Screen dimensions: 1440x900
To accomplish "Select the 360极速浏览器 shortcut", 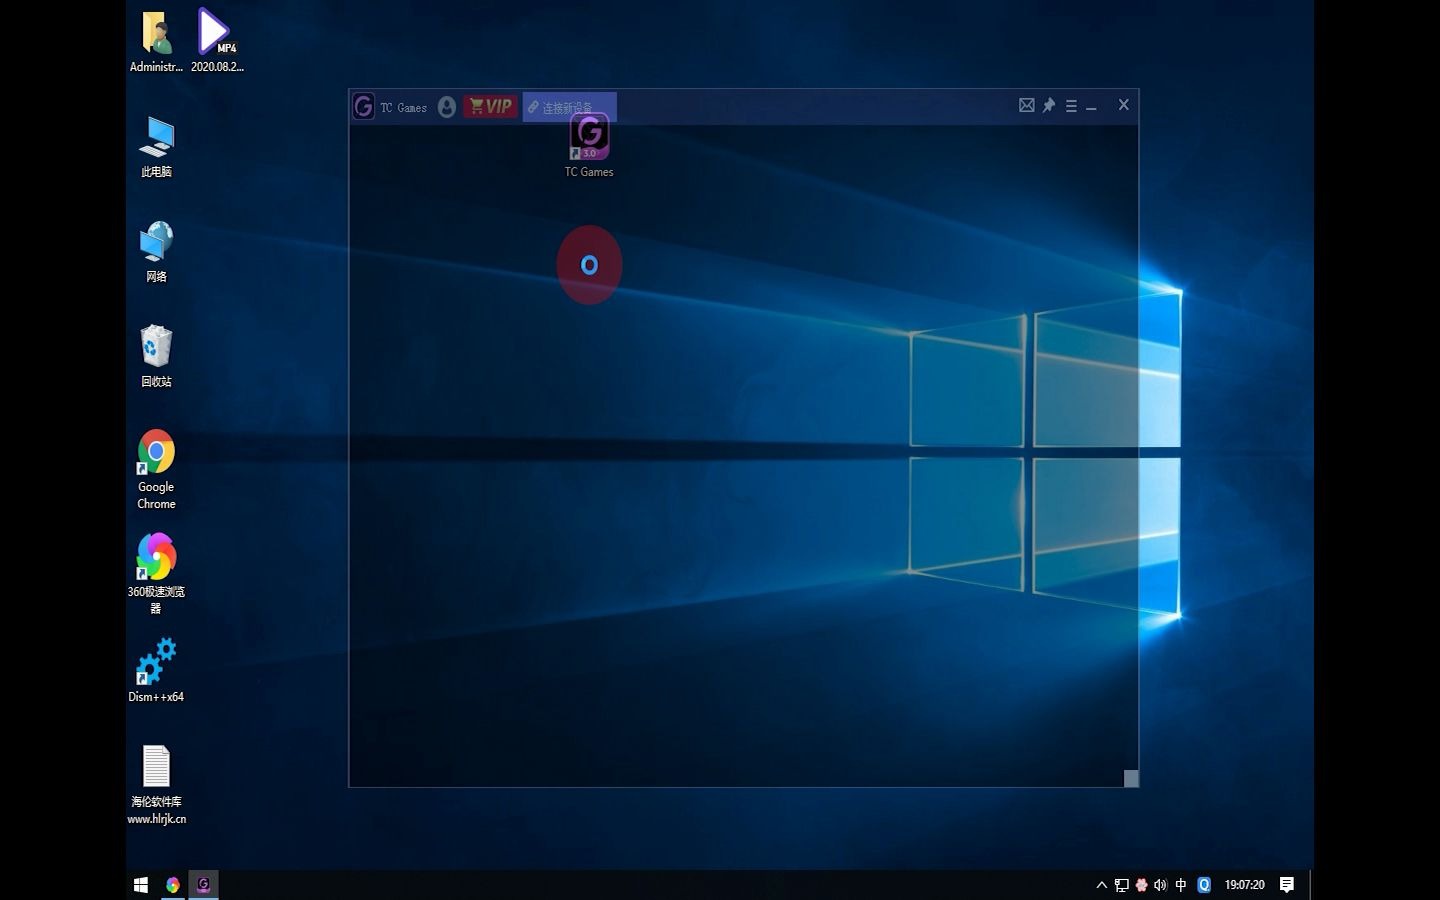I will click(156, 574).
